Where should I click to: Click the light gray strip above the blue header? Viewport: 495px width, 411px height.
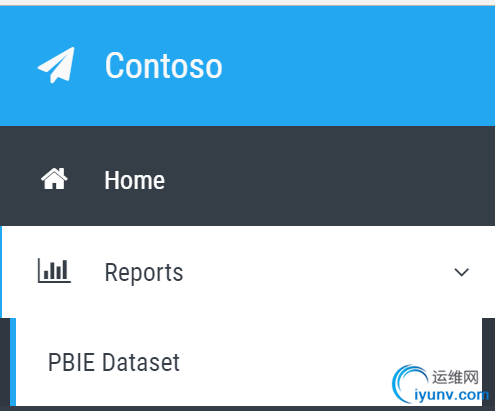click(247, 3)
